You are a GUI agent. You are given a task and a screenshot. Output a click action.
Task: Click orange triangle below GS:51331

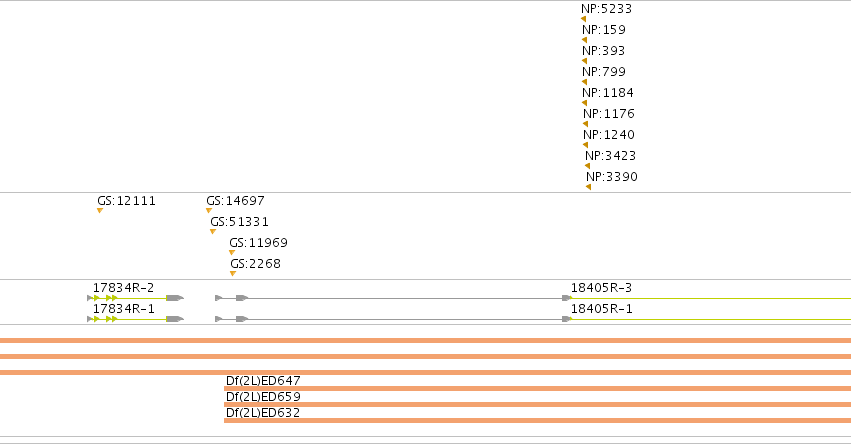pyautogui.click(x=213, y=232)
